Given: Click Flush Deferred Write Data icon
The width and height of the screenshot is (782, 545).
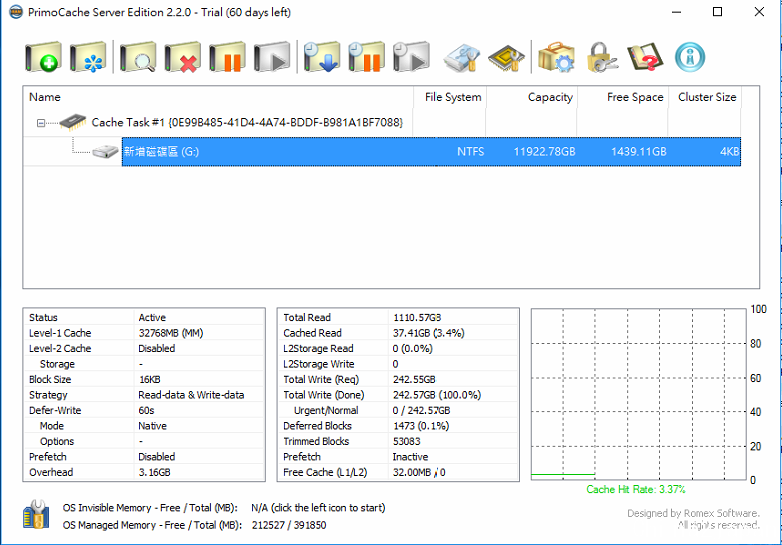Looking at the screenshot, I should pos(322,57).
